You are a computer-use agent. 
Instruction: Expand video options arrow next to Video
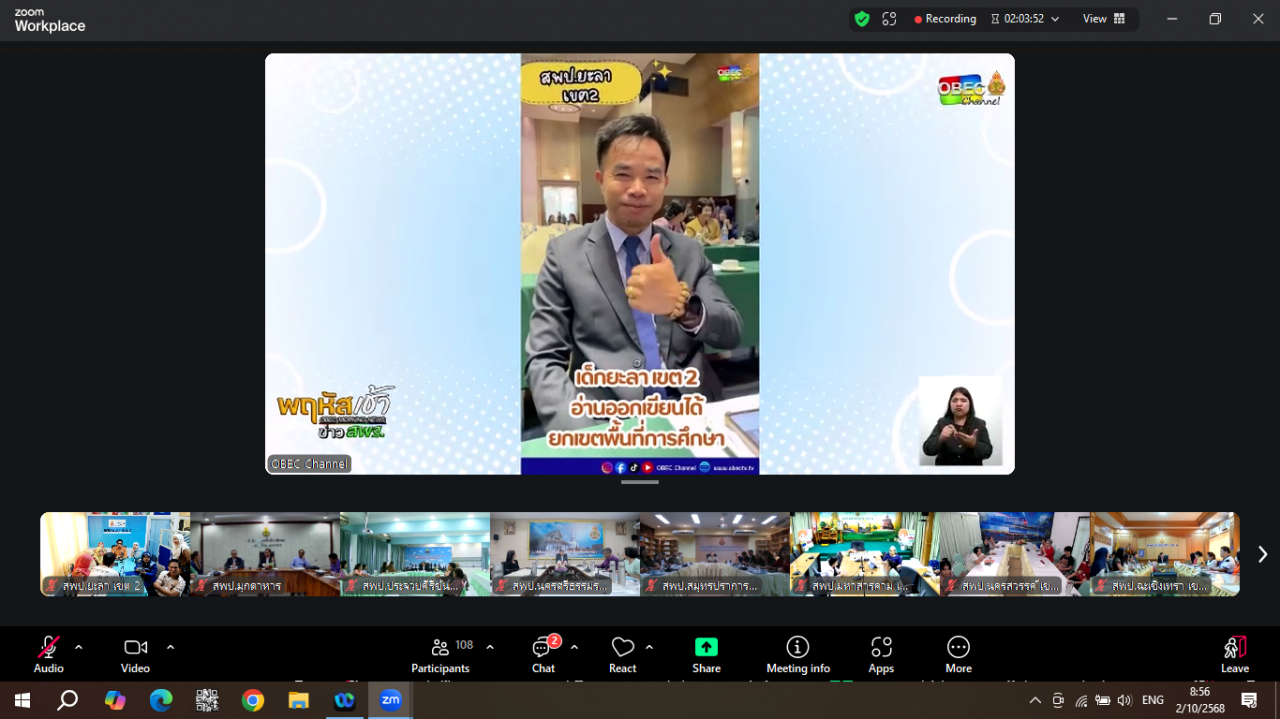[x=170, y=647]
